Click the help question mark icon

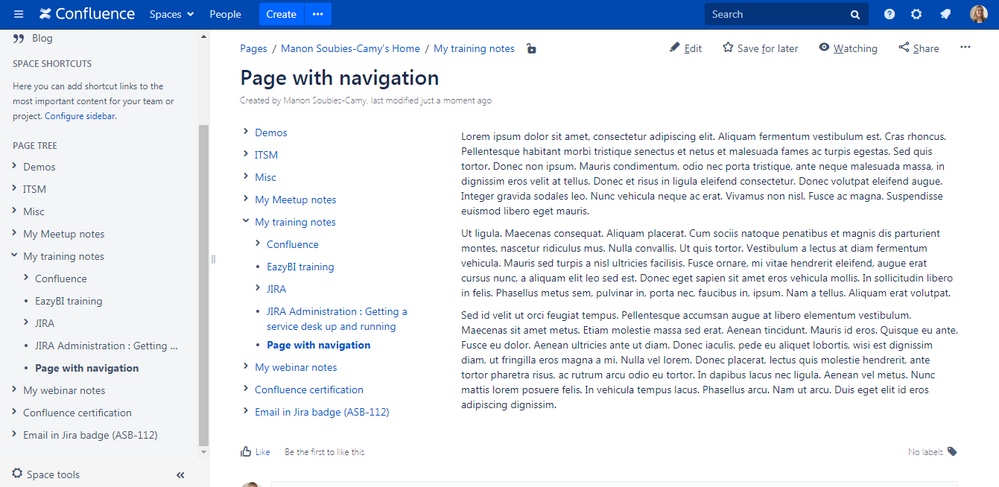click(889, 14)
